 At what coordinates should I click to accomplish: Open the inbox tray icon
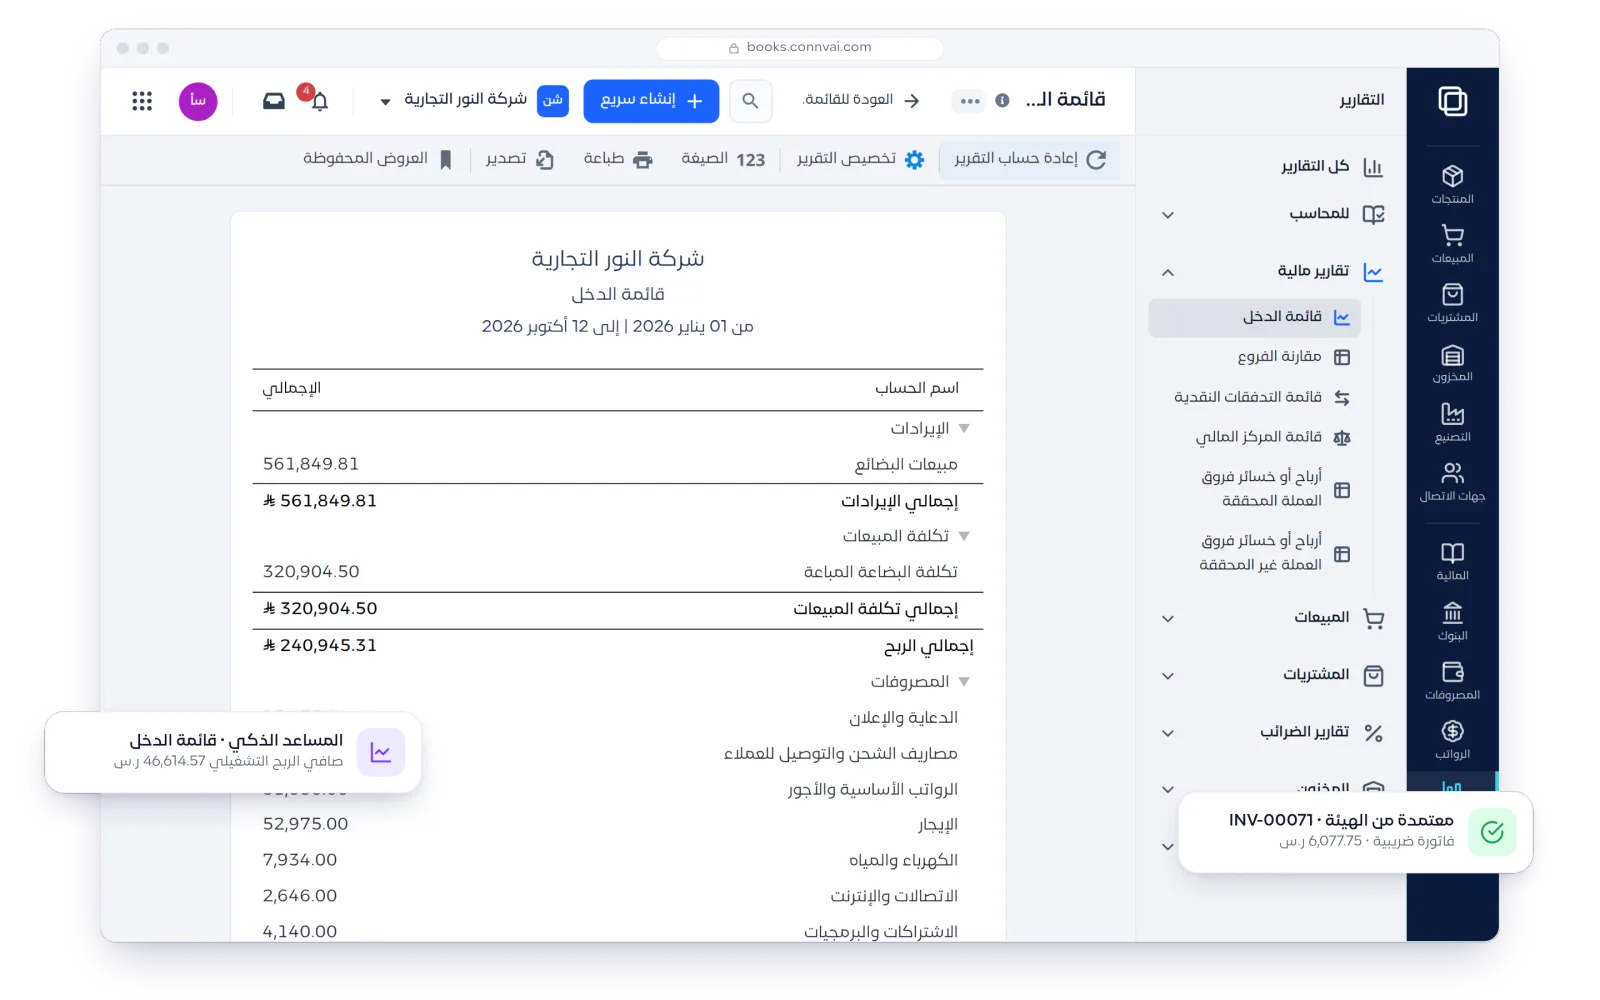coord(273,101)
